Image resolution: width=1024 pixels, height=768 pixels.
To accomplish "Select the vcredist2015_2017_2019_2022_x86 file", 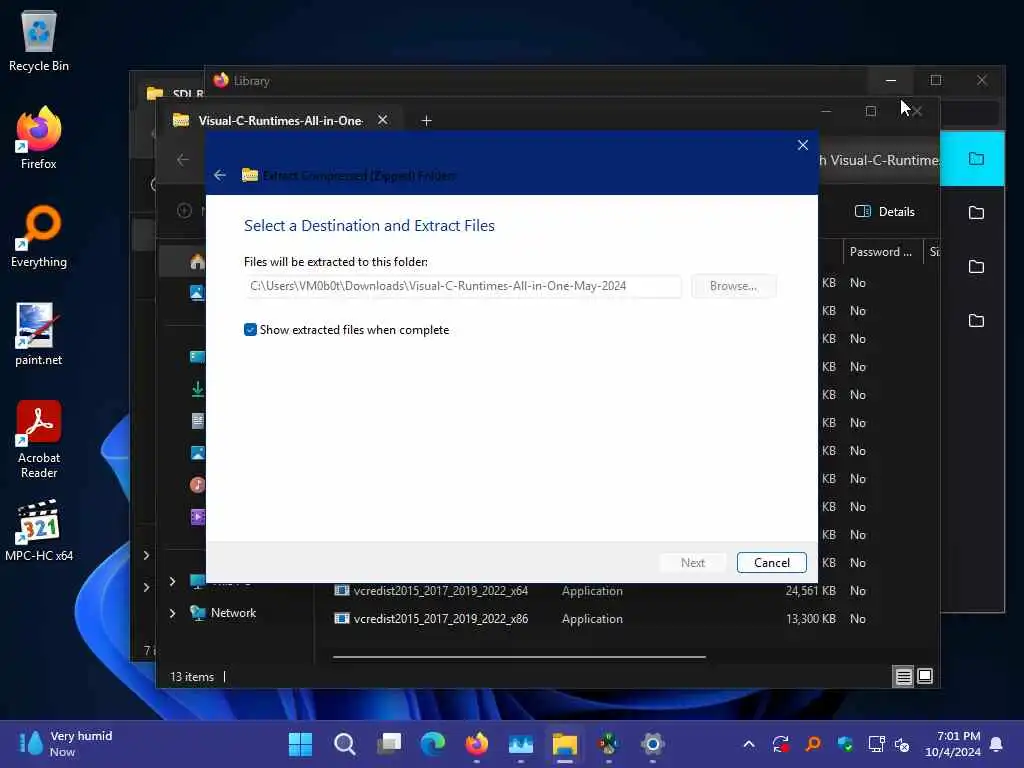I will [440, 618].
